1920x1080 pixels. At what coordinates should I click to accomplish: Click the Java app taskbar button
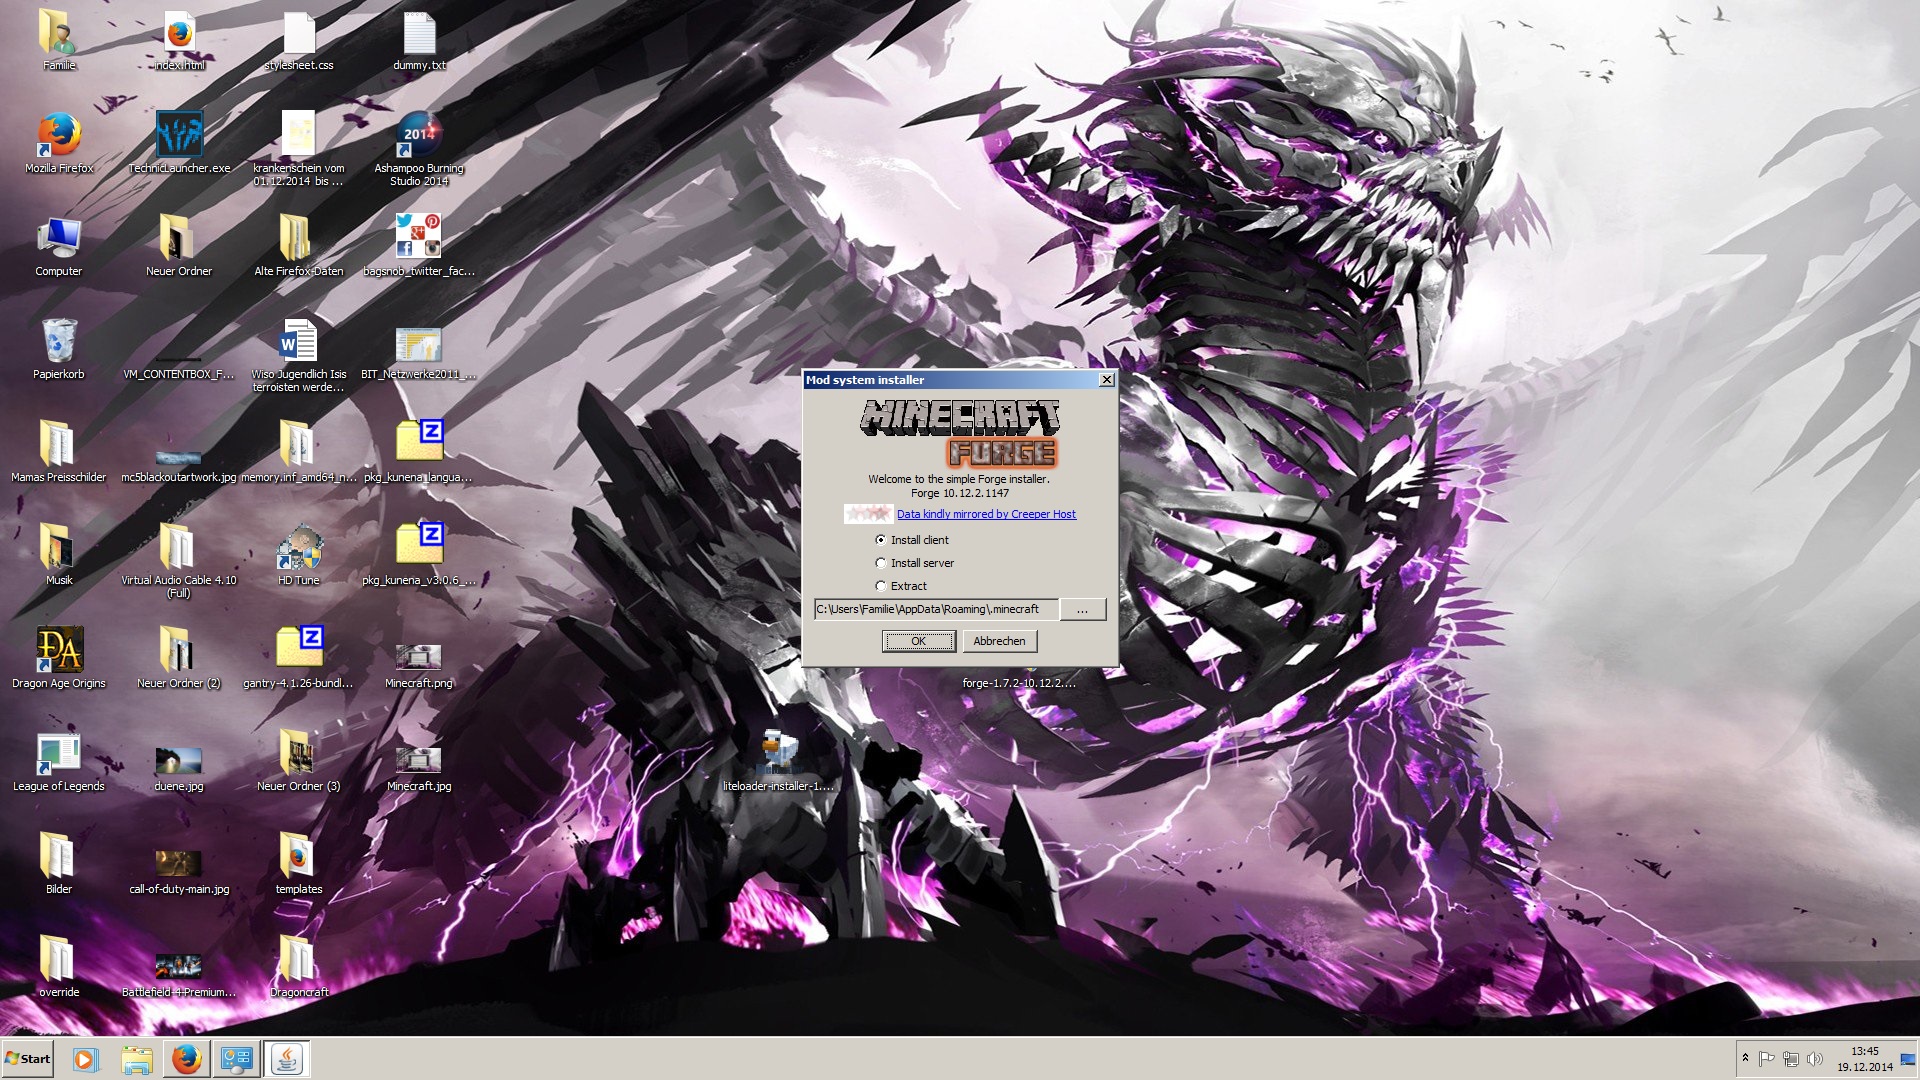[287, 1059]
